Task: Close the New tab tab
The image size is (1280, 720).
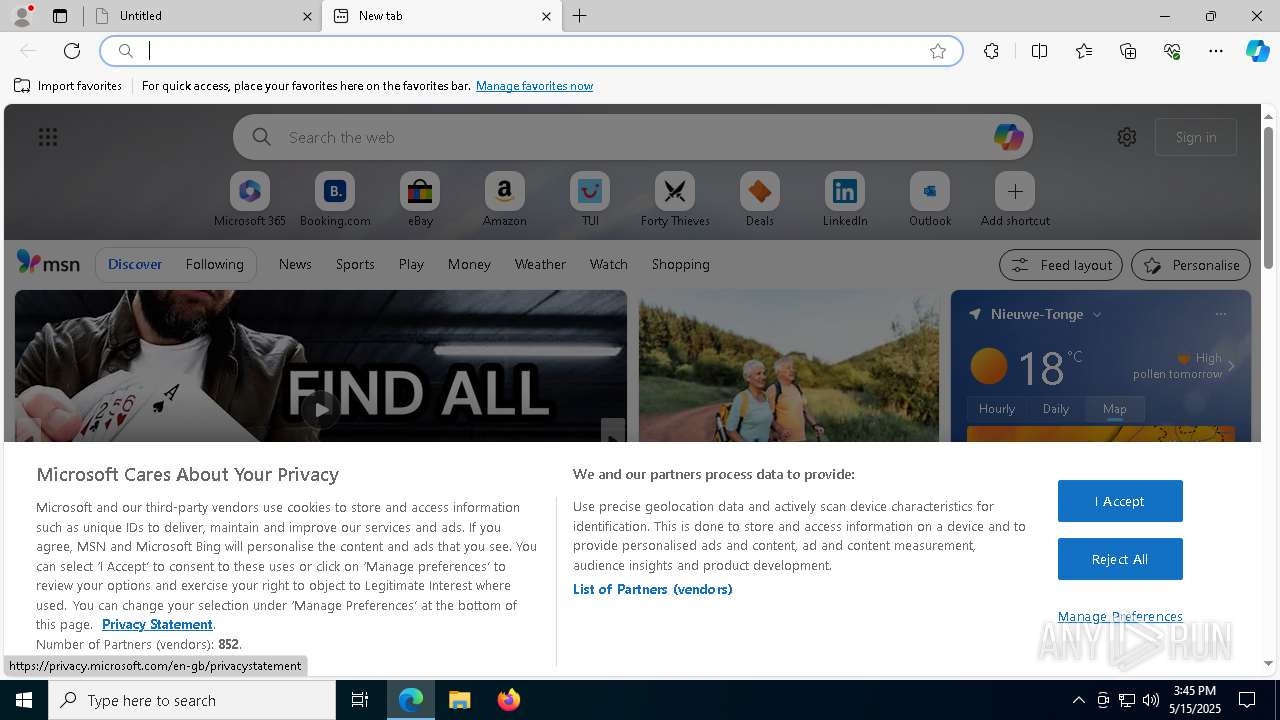Action: [x=546, y=16]
